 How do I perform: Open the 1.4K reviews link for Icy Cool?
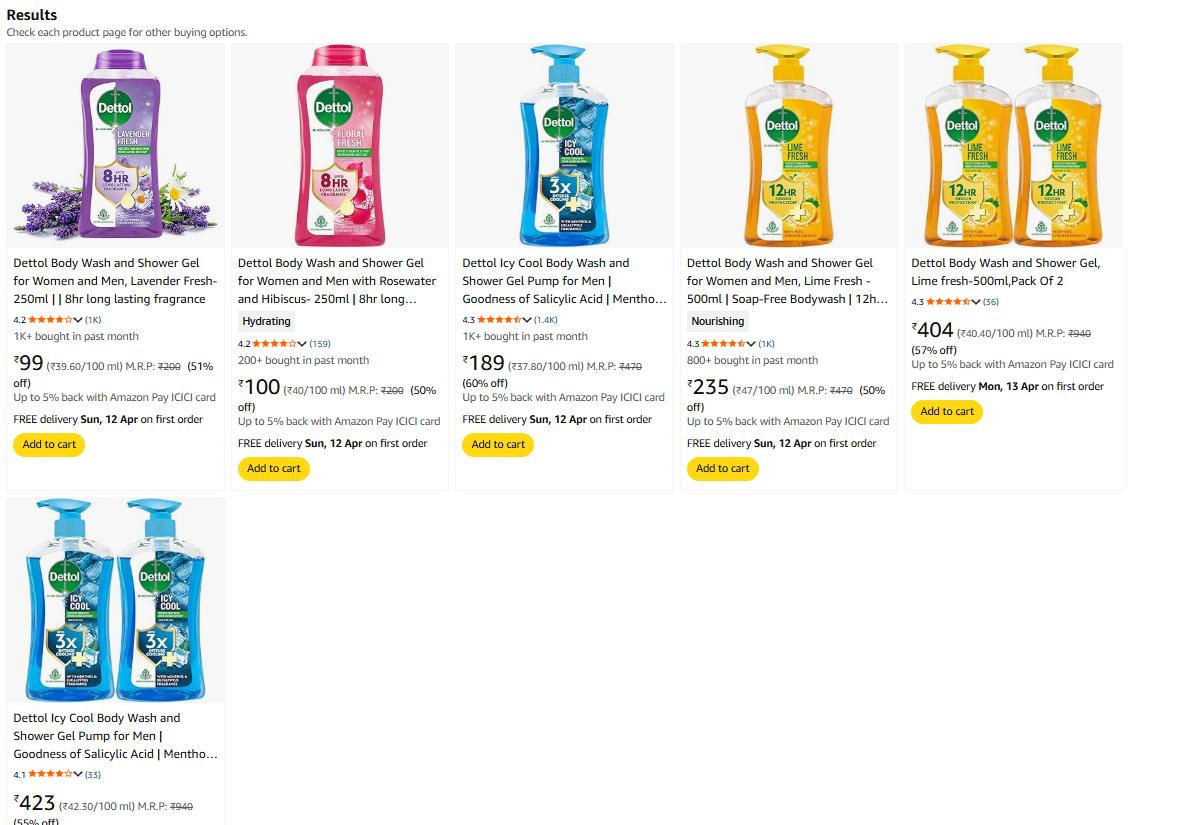[546, 320]
